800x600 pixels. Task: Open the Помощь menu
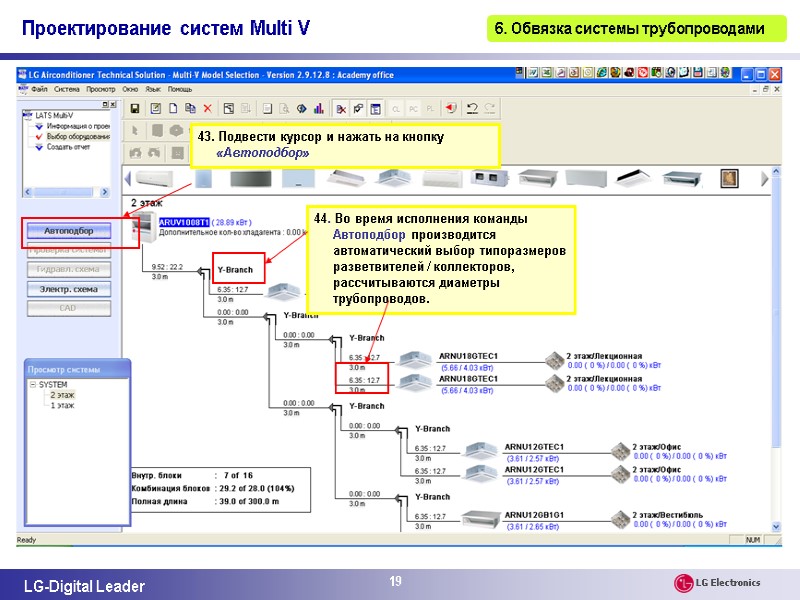tap(180, 89)
